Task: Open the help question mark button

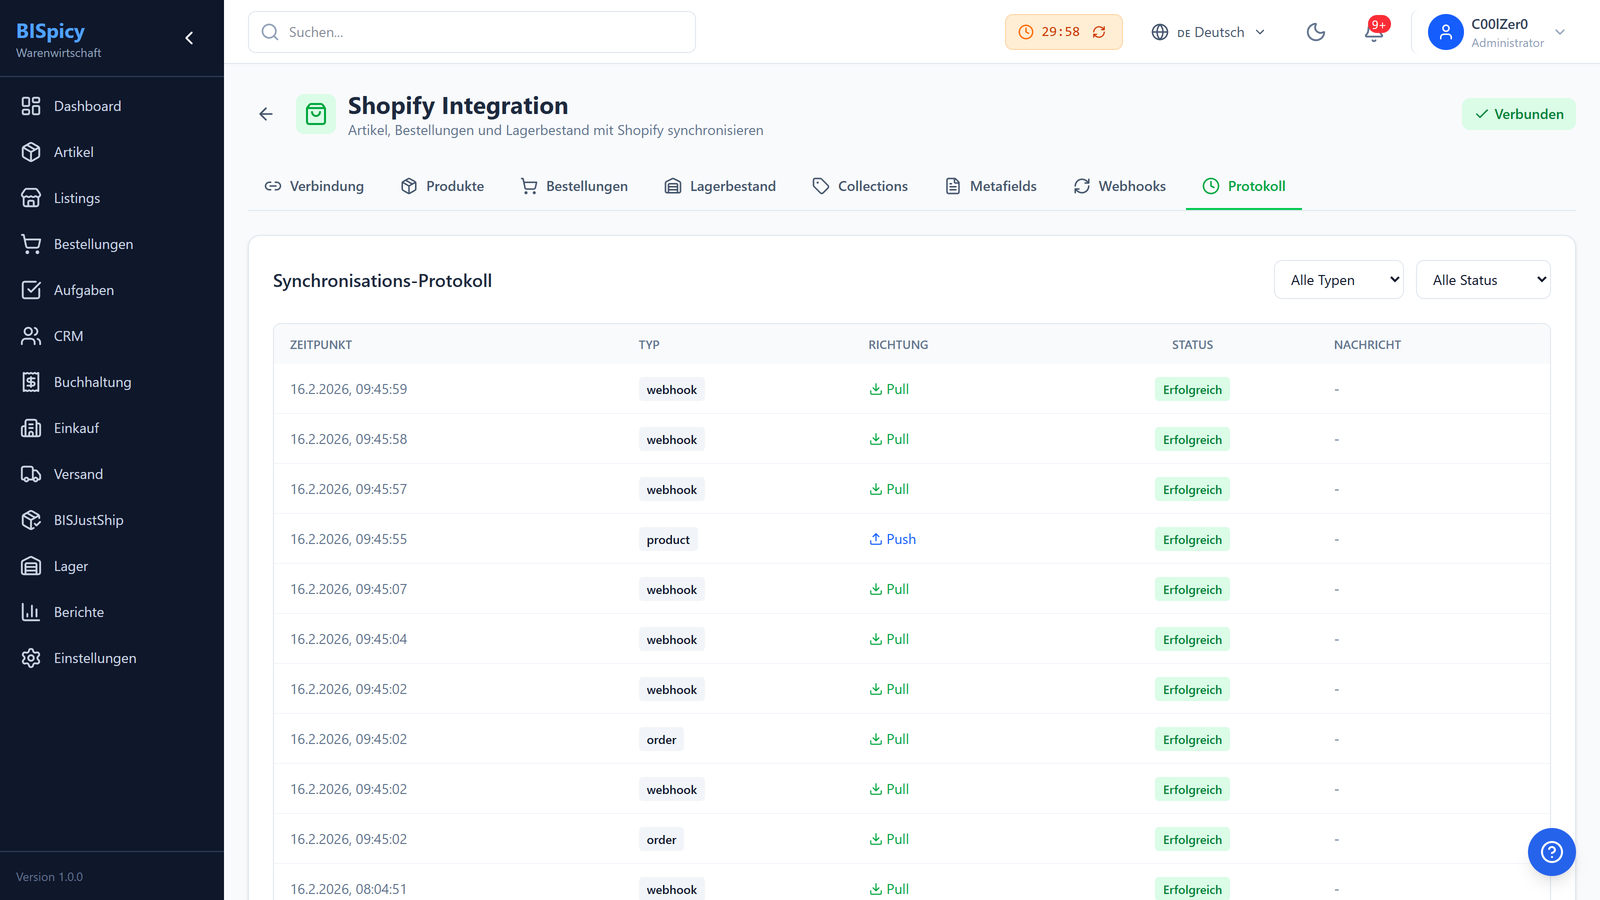Action: pos(1551,852)
